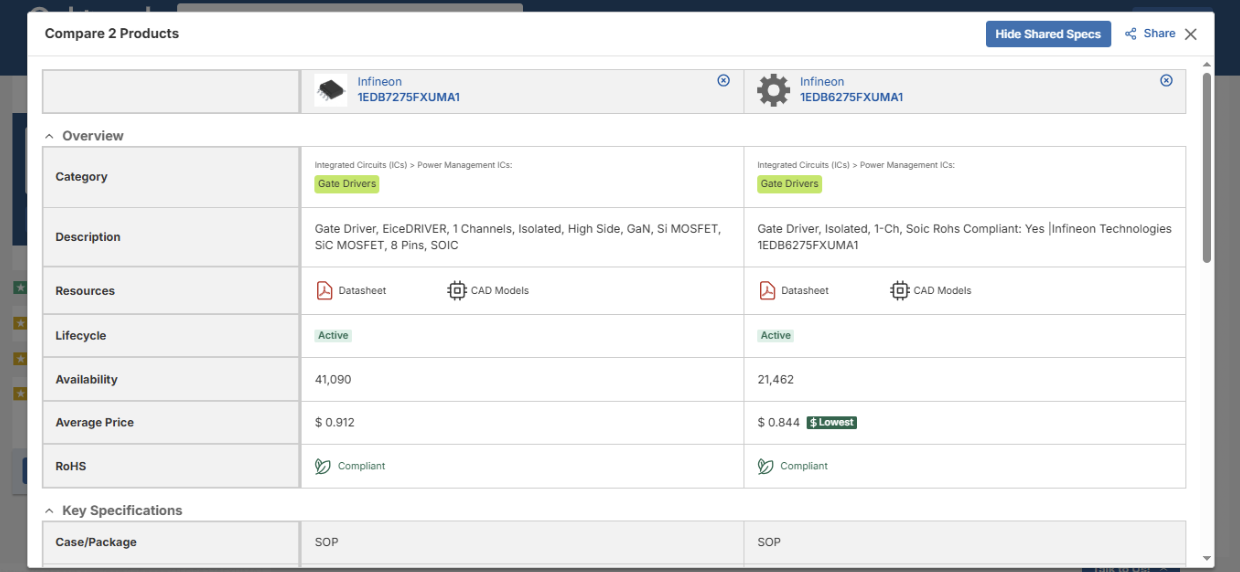Image resolution: width=1240 pixels, height=572 pixels.
Task: Select the availability value 41,090
Action: point(333,380)
